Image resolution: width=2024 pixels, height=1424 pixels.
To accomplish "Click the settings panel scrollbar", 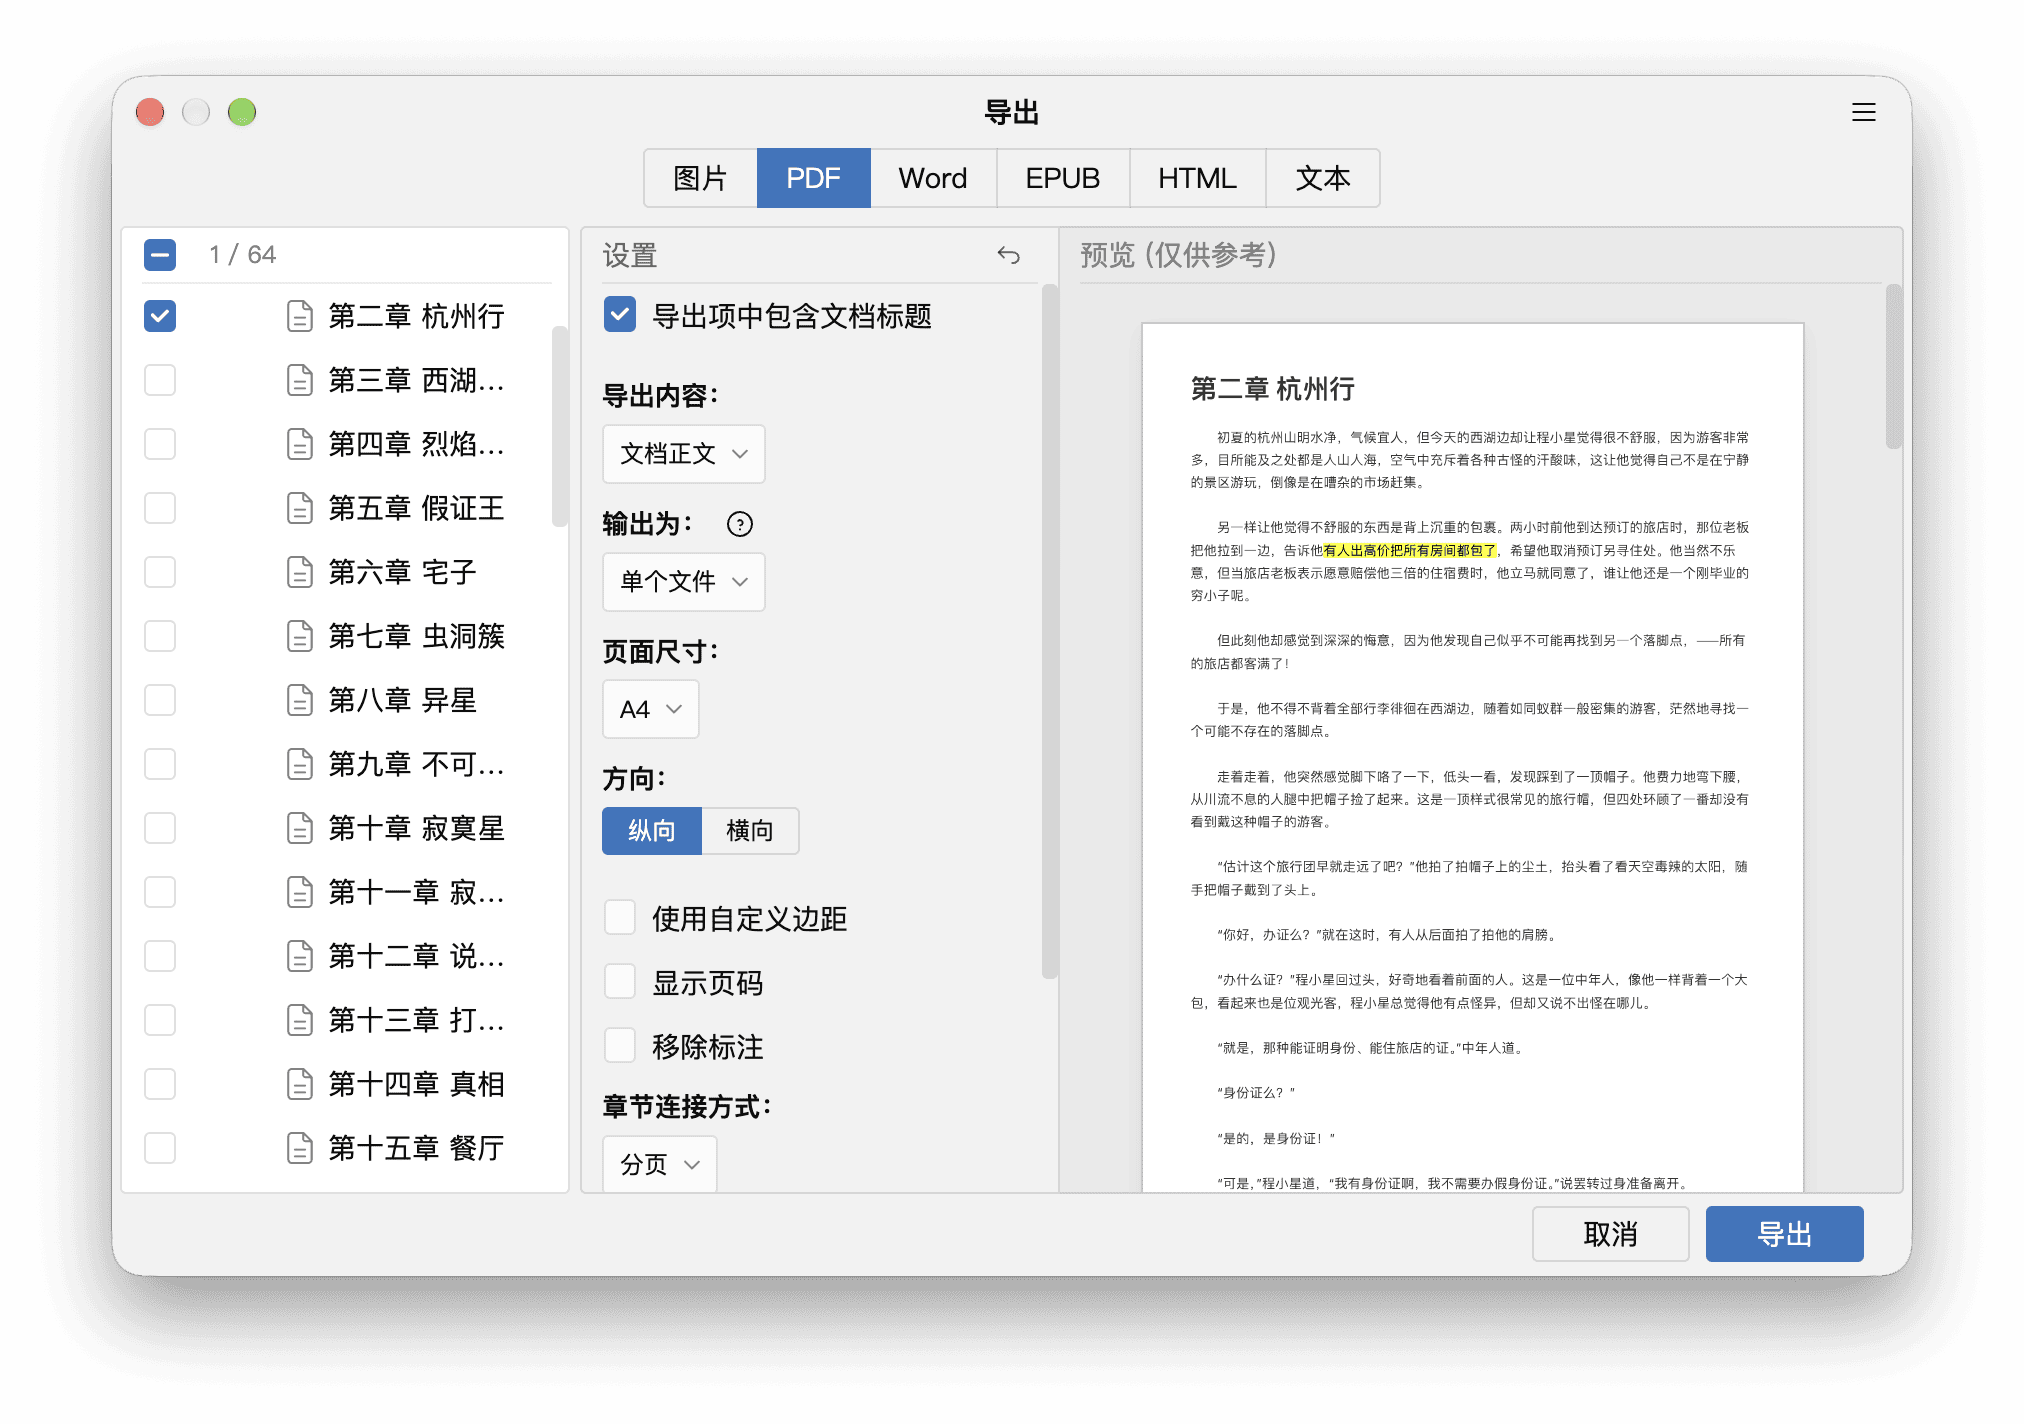I will coord(1049,632).
